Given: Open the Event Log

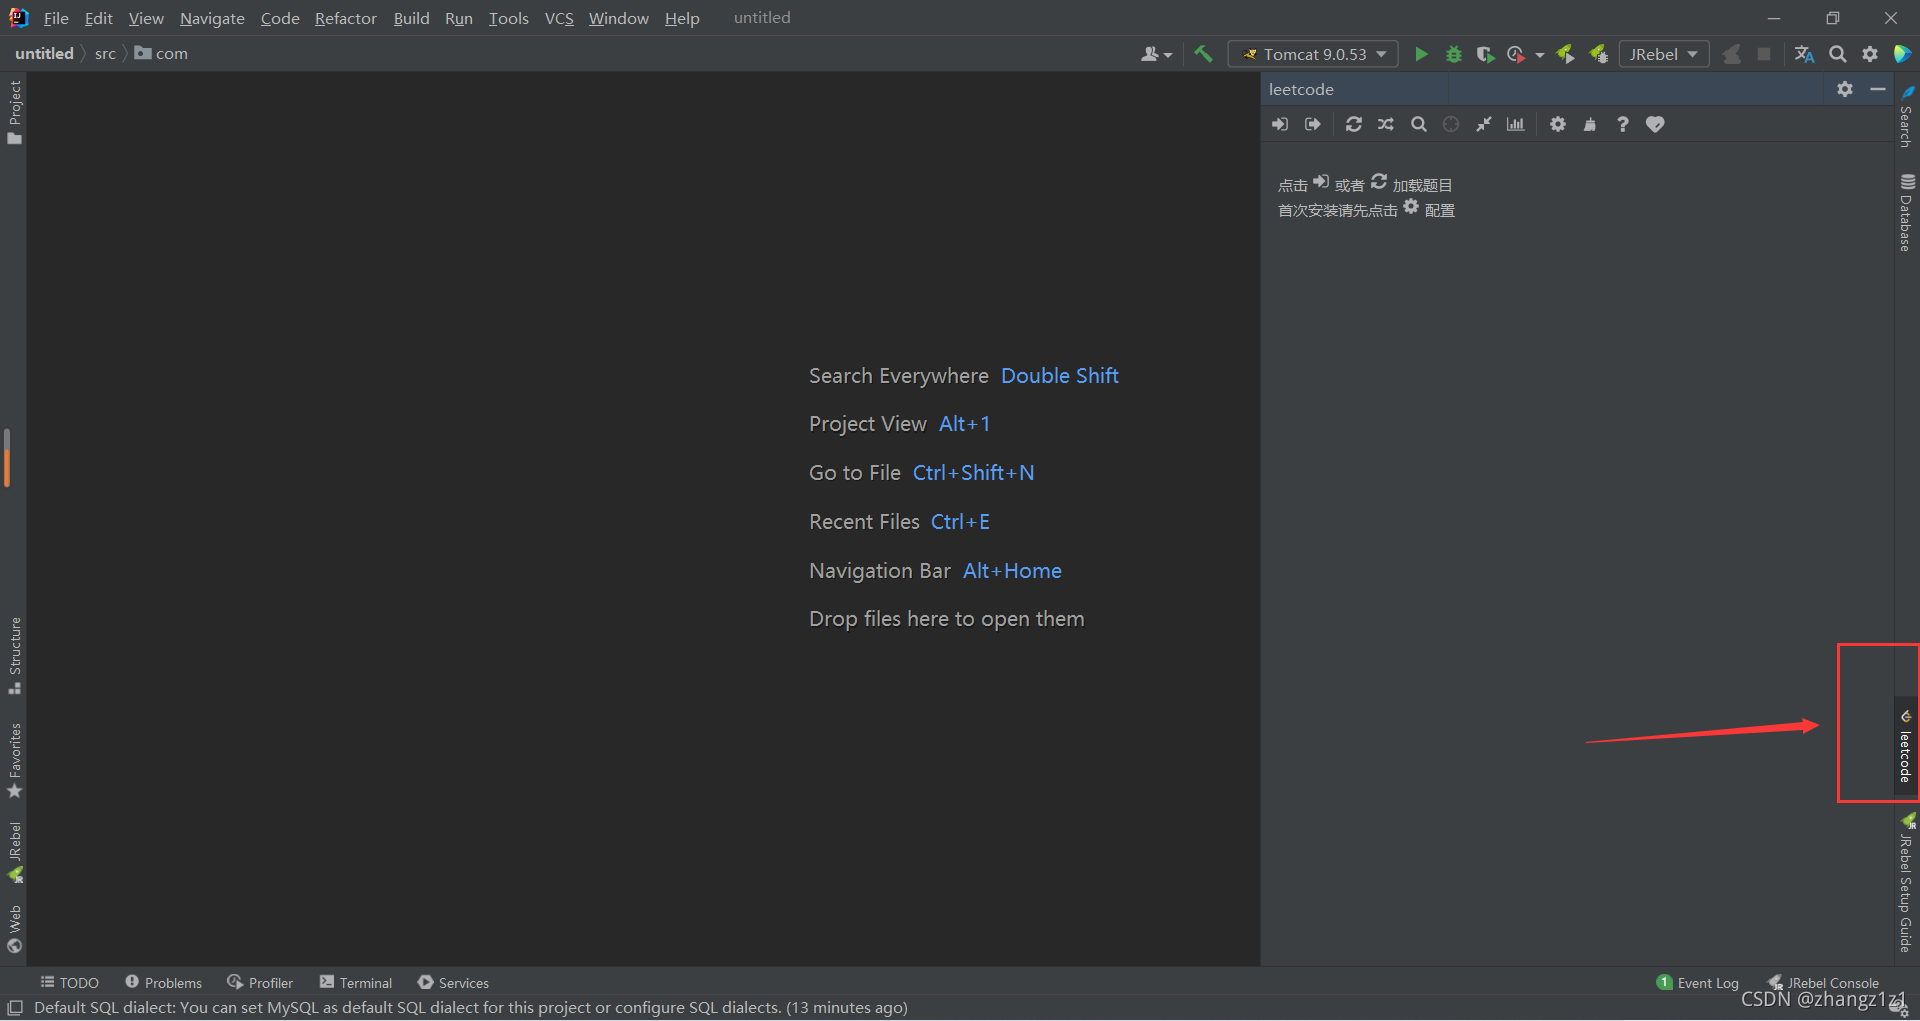Looking at the screenshot, I should tap(1698, 983).
